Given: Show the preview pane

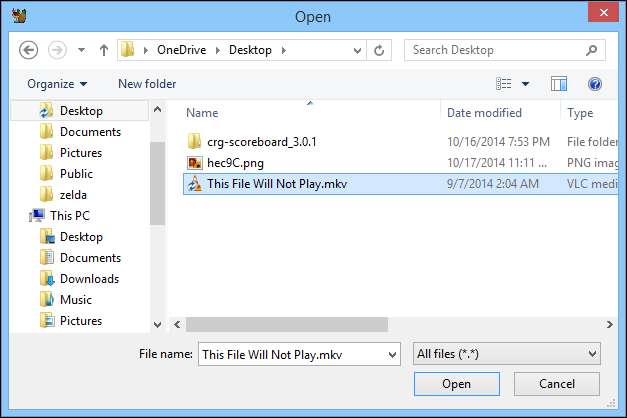Looking at the screenshot, I should (559, 84).
